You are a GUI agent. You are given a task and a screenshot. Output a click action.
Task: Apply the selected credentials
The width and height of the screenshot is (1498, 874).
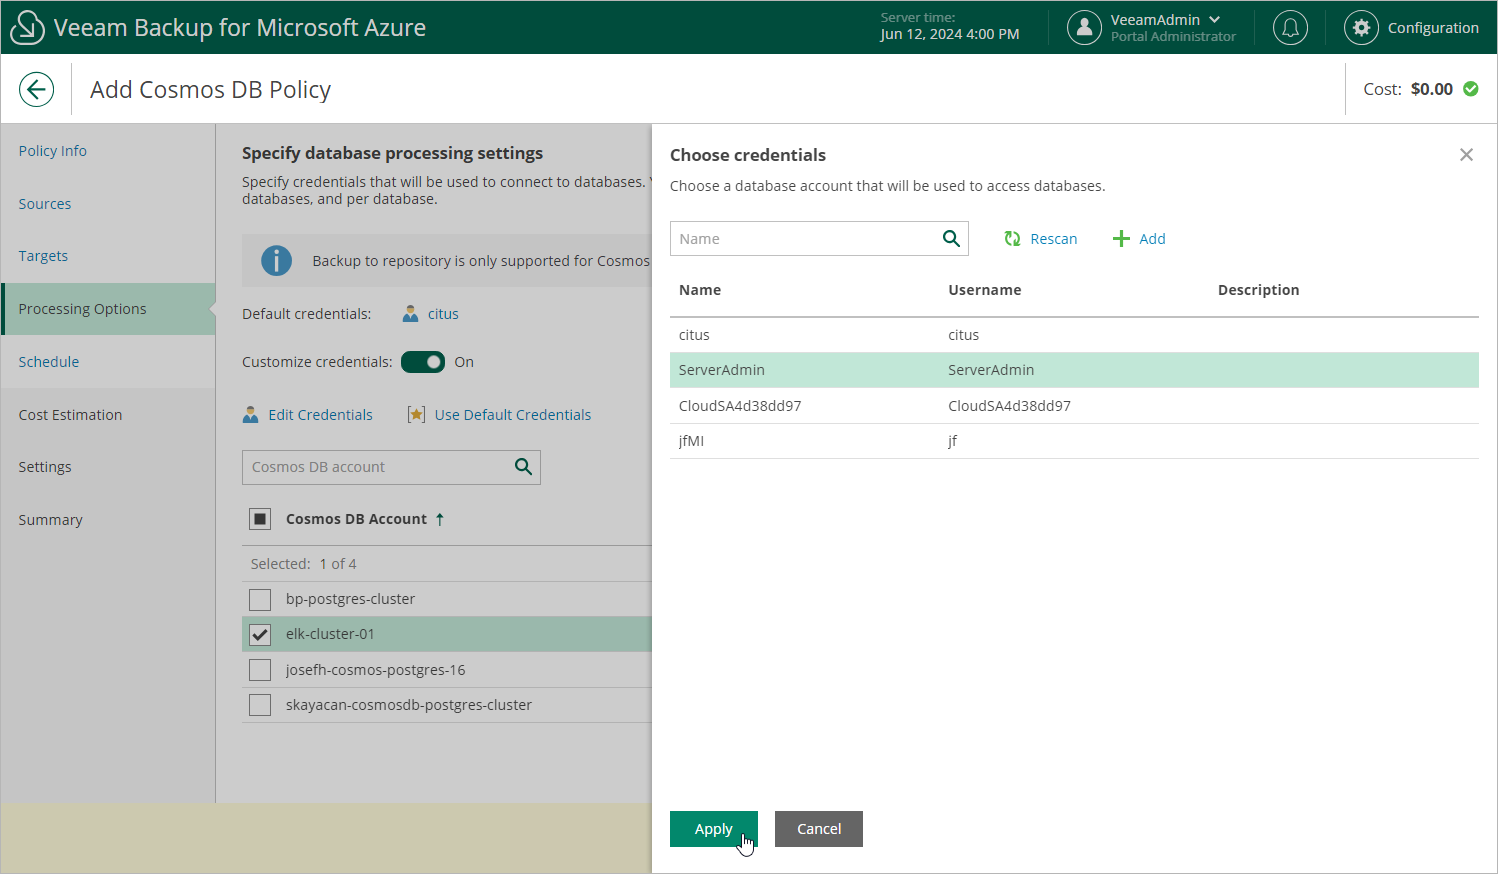(713, 829)
